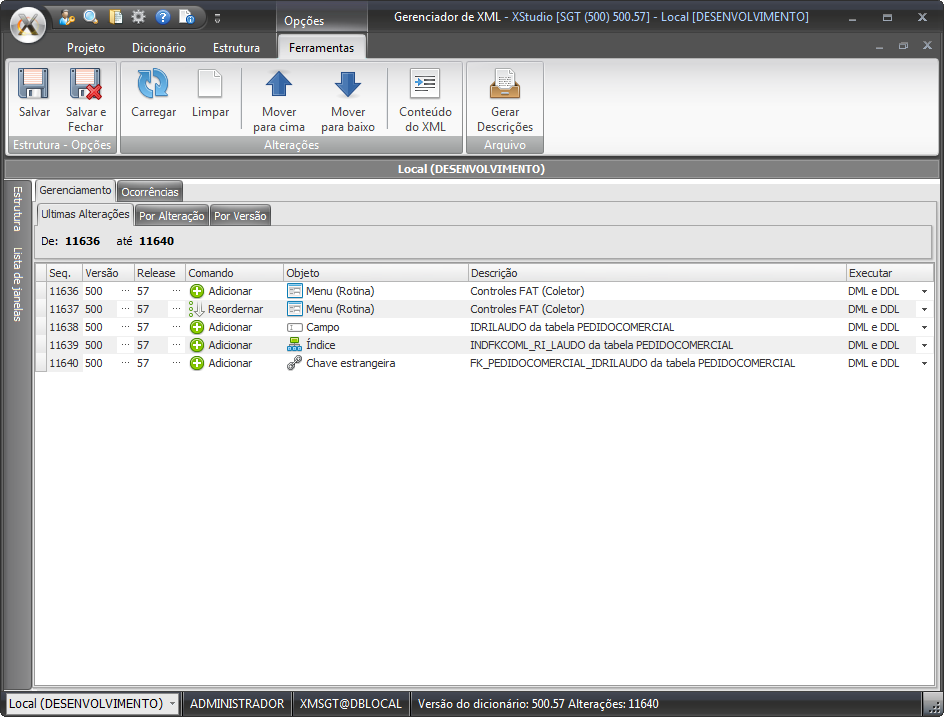Viewport: 944px width, 717px height.
Task: Click the Salvar e Fechar icon
Action: 85,85
